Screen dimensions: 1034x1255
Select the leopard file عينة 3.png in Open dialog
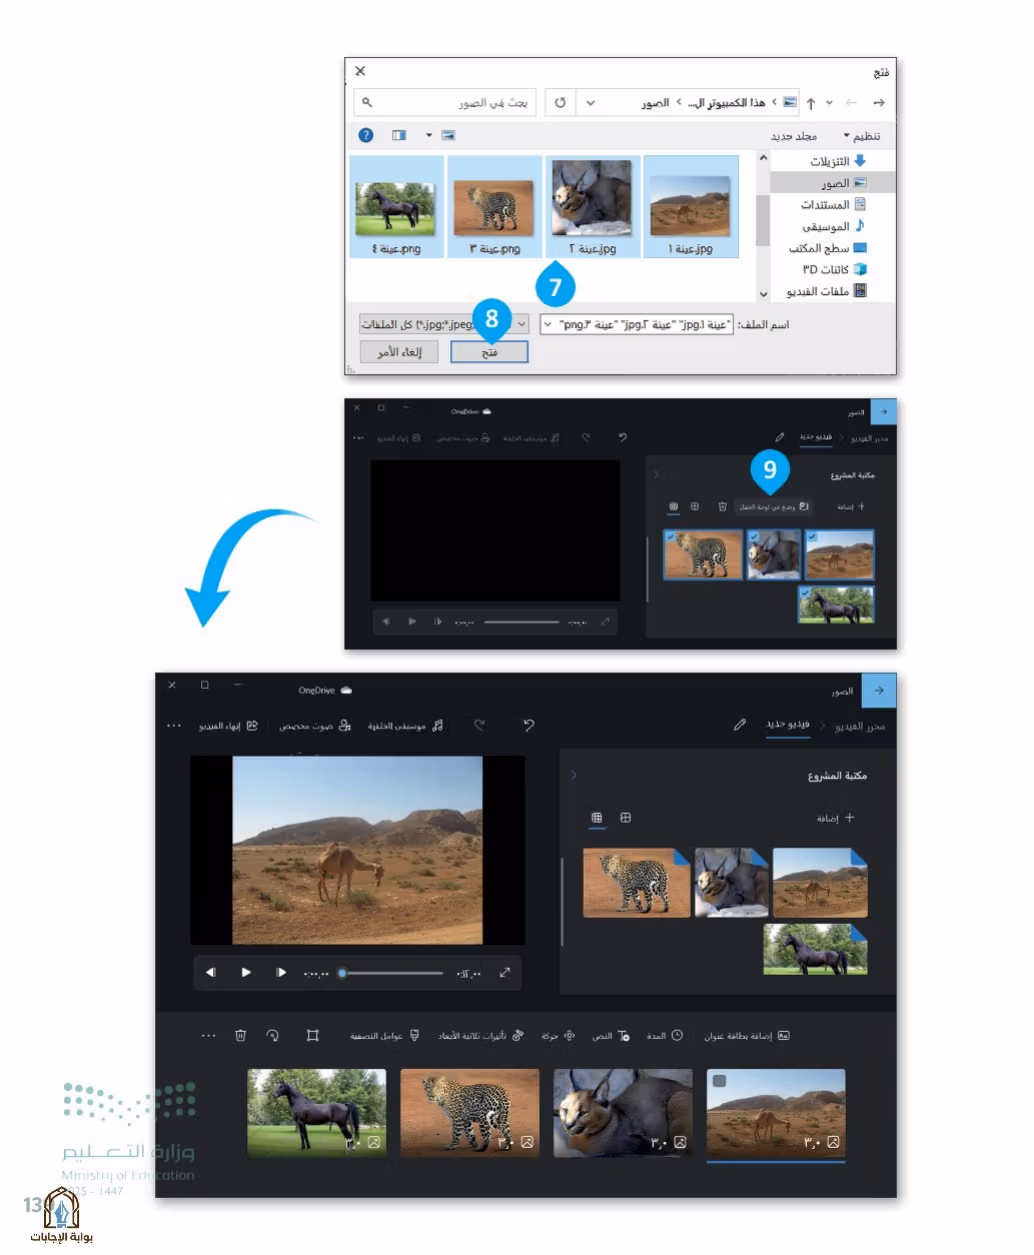(x=494, y=206)
